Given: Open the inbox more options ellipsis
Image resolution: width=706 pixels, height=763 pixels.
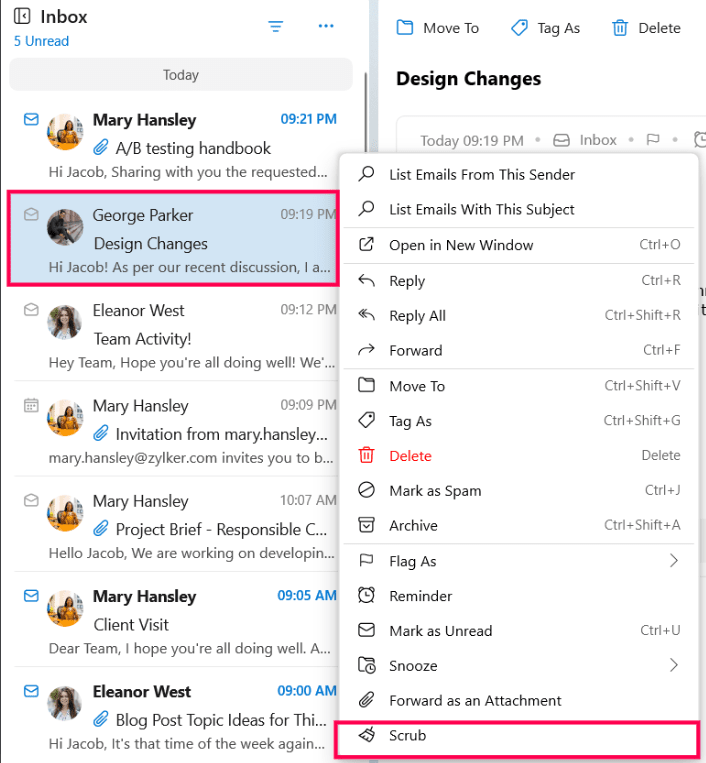Looking at the screenshot, I should tap(326, 26).
